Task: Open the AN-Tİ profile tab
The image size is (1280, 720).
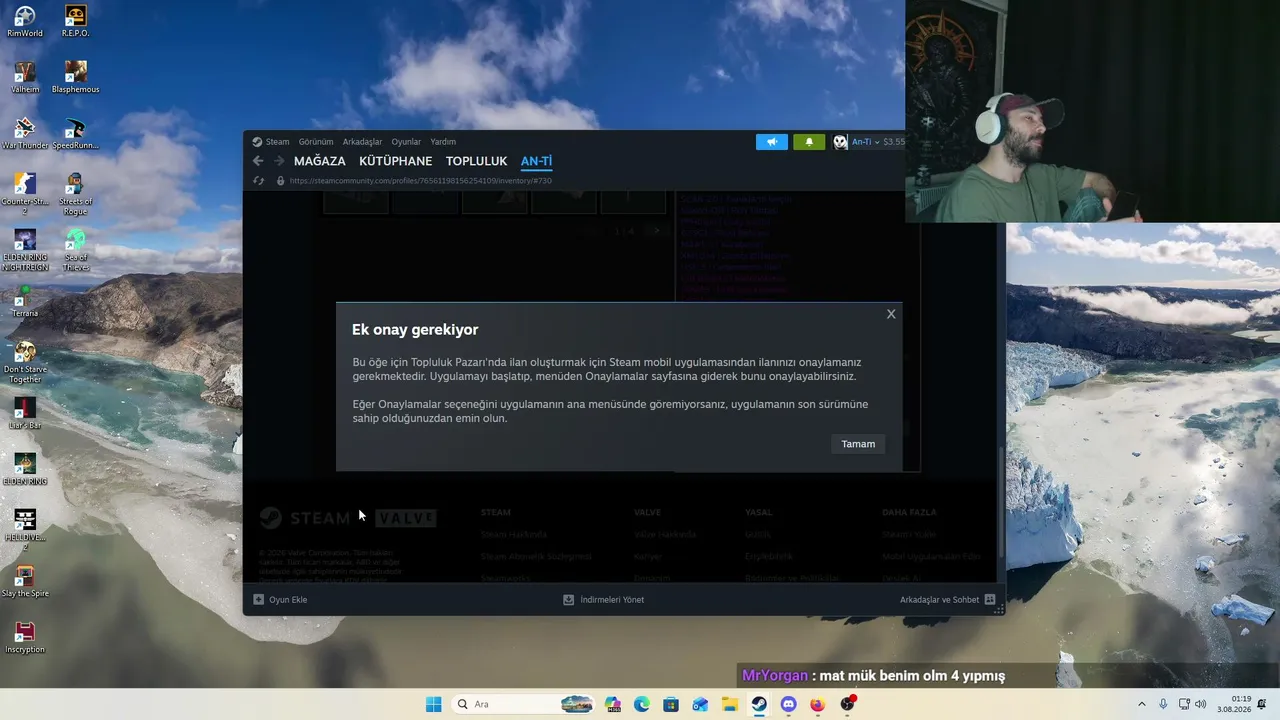Action: click(x=537, y=161)
